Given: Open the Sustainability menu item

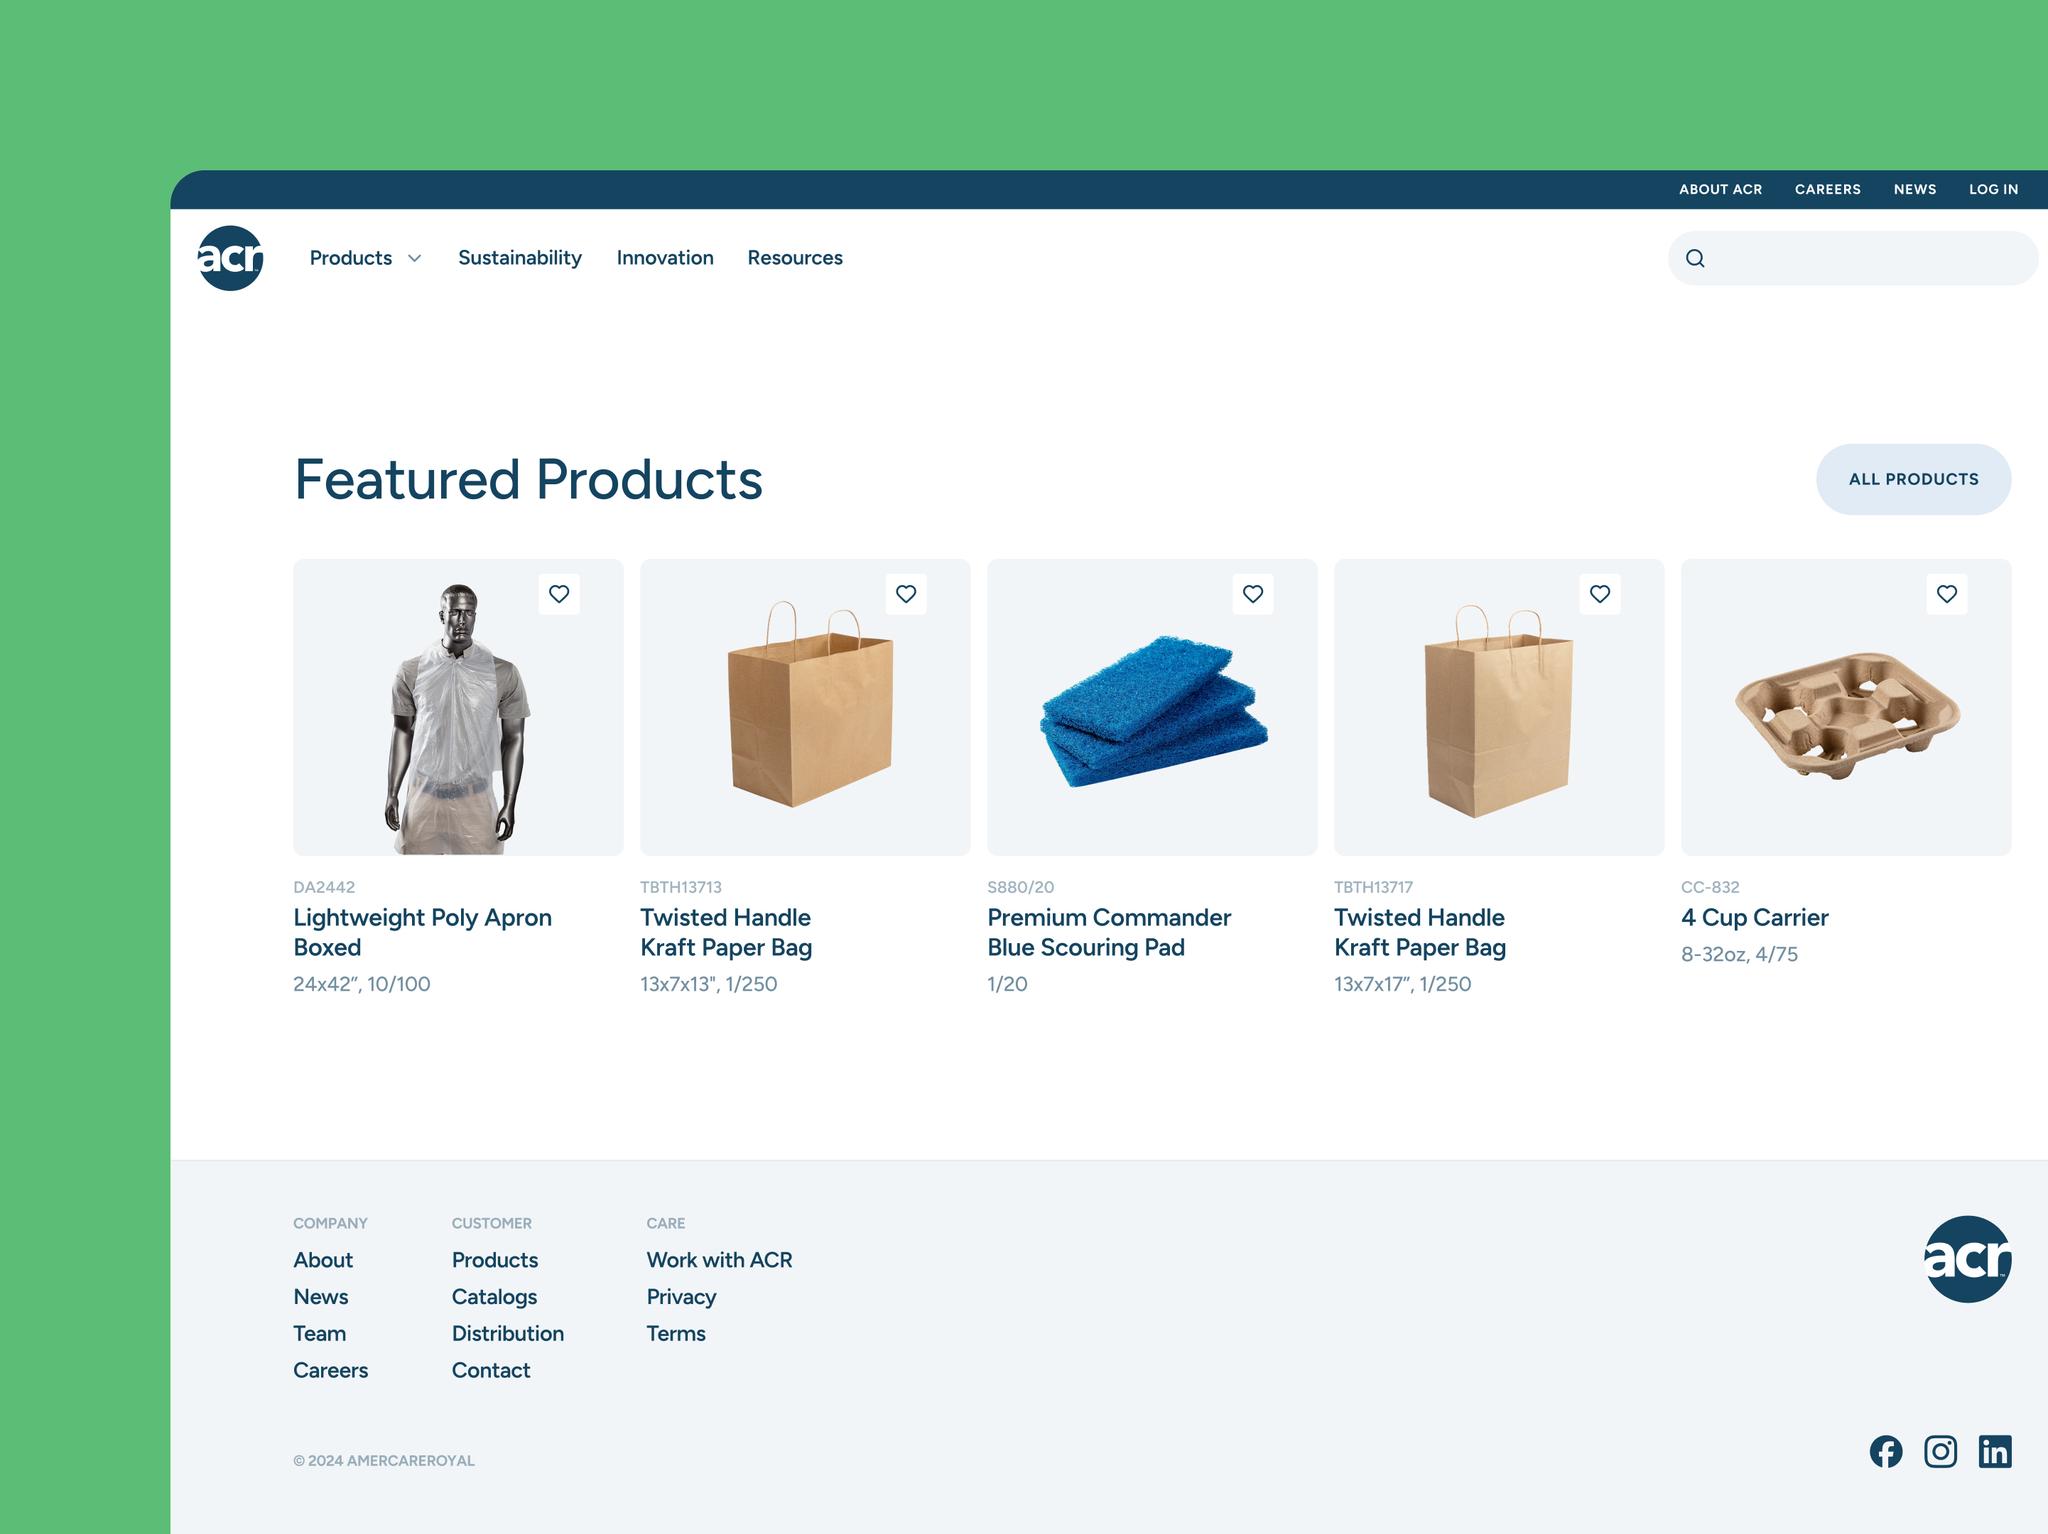Looking at the screenshot, I should point(520,258).
